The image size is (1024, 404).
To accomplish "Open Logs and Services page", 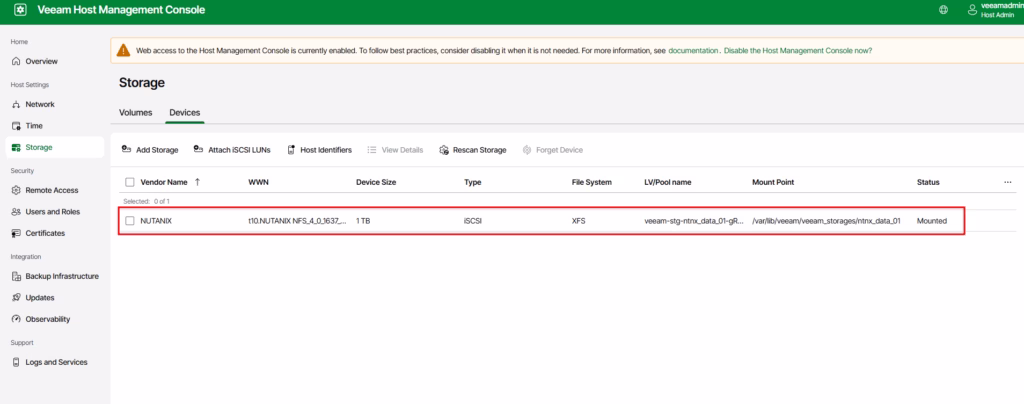I will (x=55, y=362).
